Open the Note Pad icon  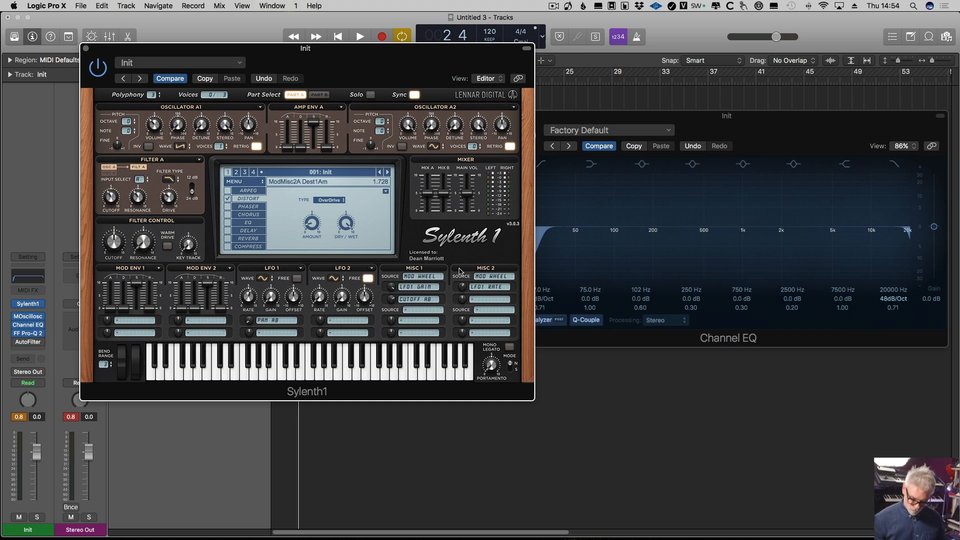(910, 37)
